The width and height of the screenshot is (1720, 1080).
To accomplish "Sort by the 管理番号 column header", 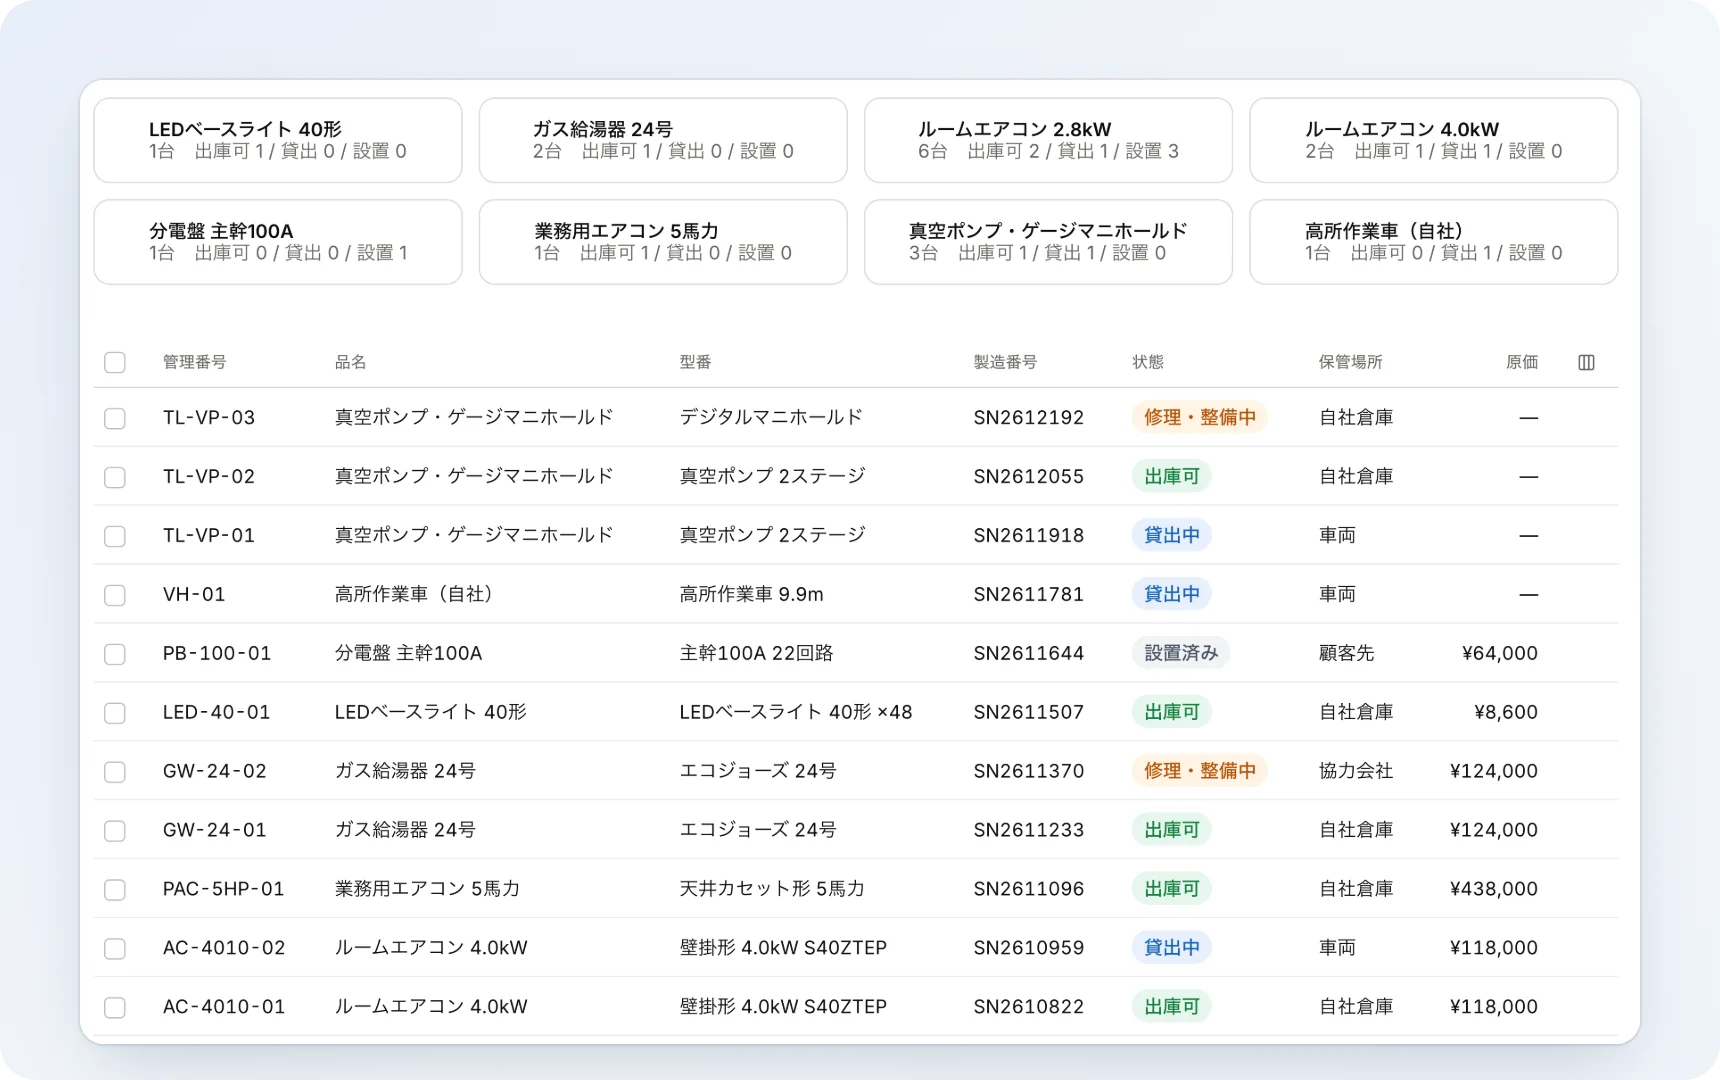I will 195,362.
